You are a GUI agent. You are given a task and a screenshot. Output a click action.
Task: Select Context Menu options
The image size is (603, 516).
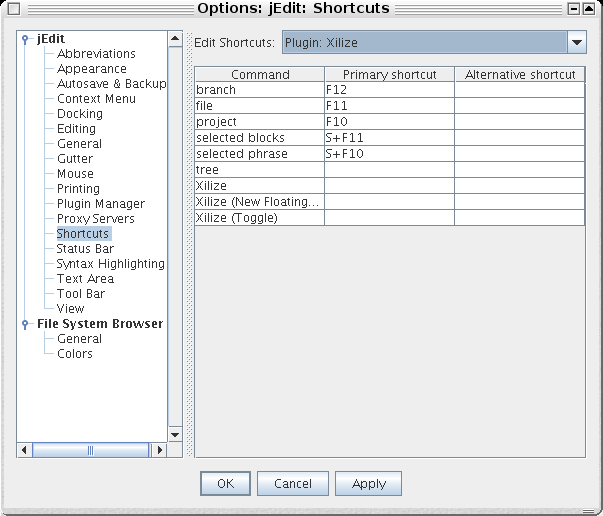pos(96,98)
